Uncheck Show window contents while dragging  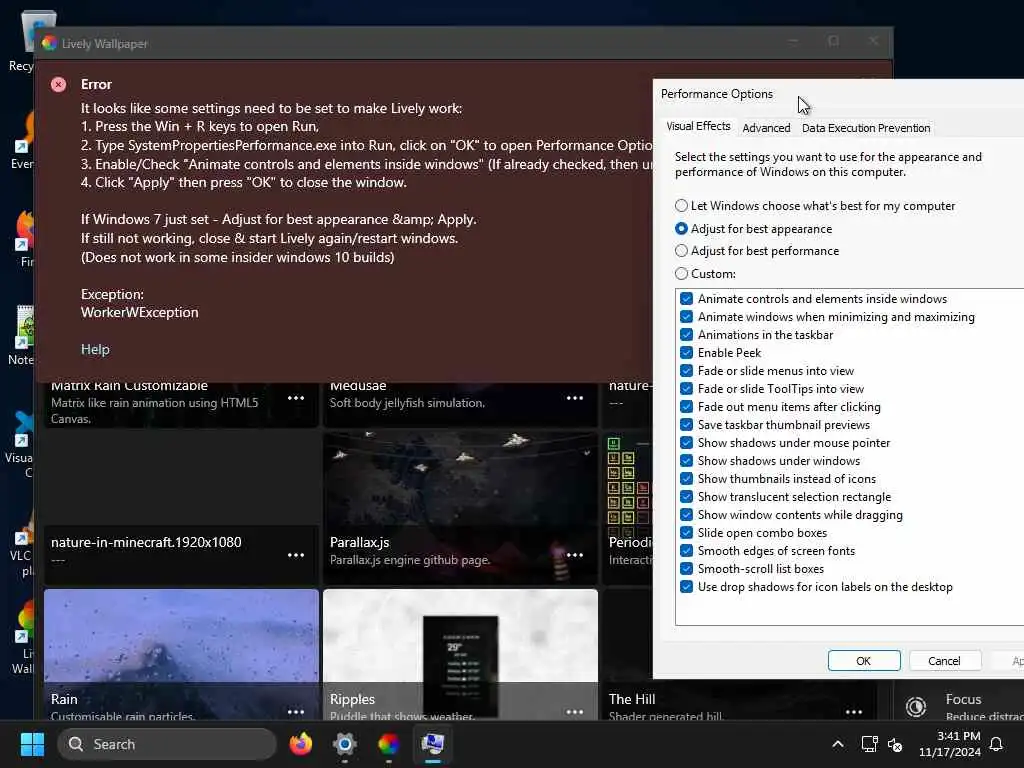686,515
